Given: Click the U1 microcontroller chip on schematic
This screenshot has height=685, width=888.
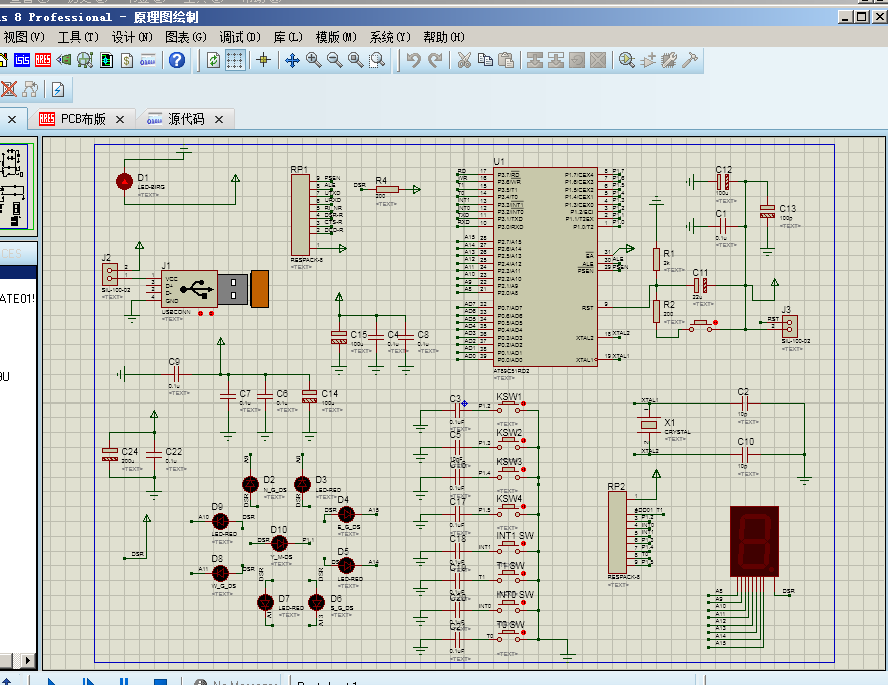Looking at the screenshot, I should (x=547, y=267).
